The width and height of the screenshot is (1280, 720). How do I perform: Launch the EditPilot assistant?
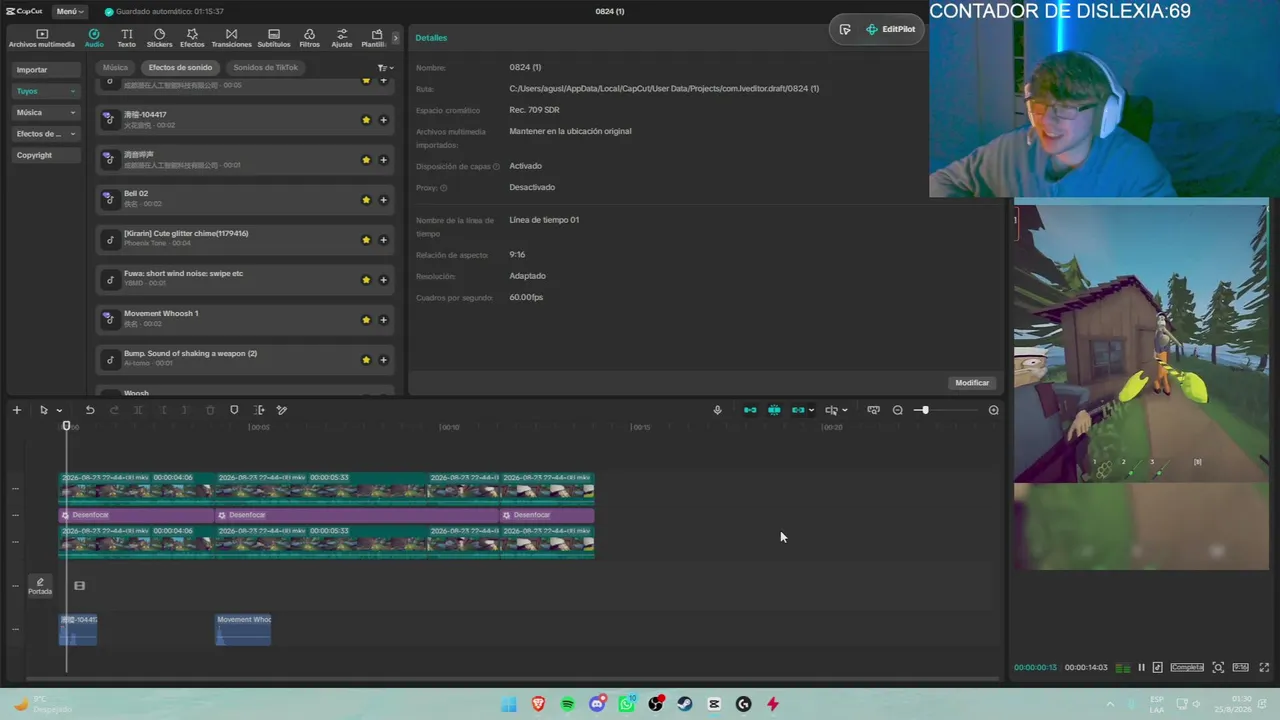tap(891, 29)
